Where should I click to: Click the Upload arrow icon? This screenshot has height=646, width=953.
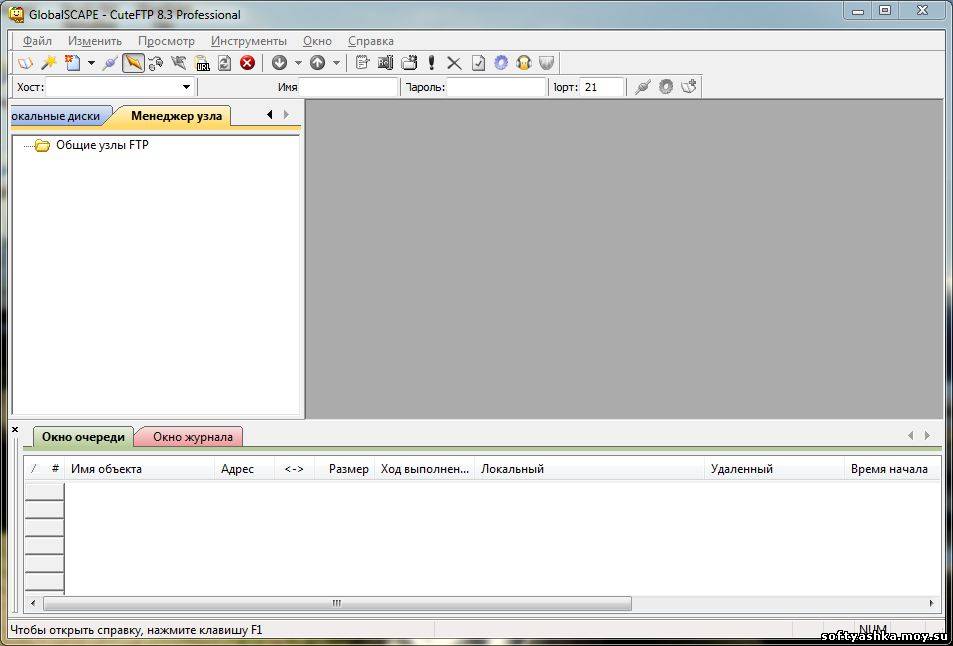[317, 63]
